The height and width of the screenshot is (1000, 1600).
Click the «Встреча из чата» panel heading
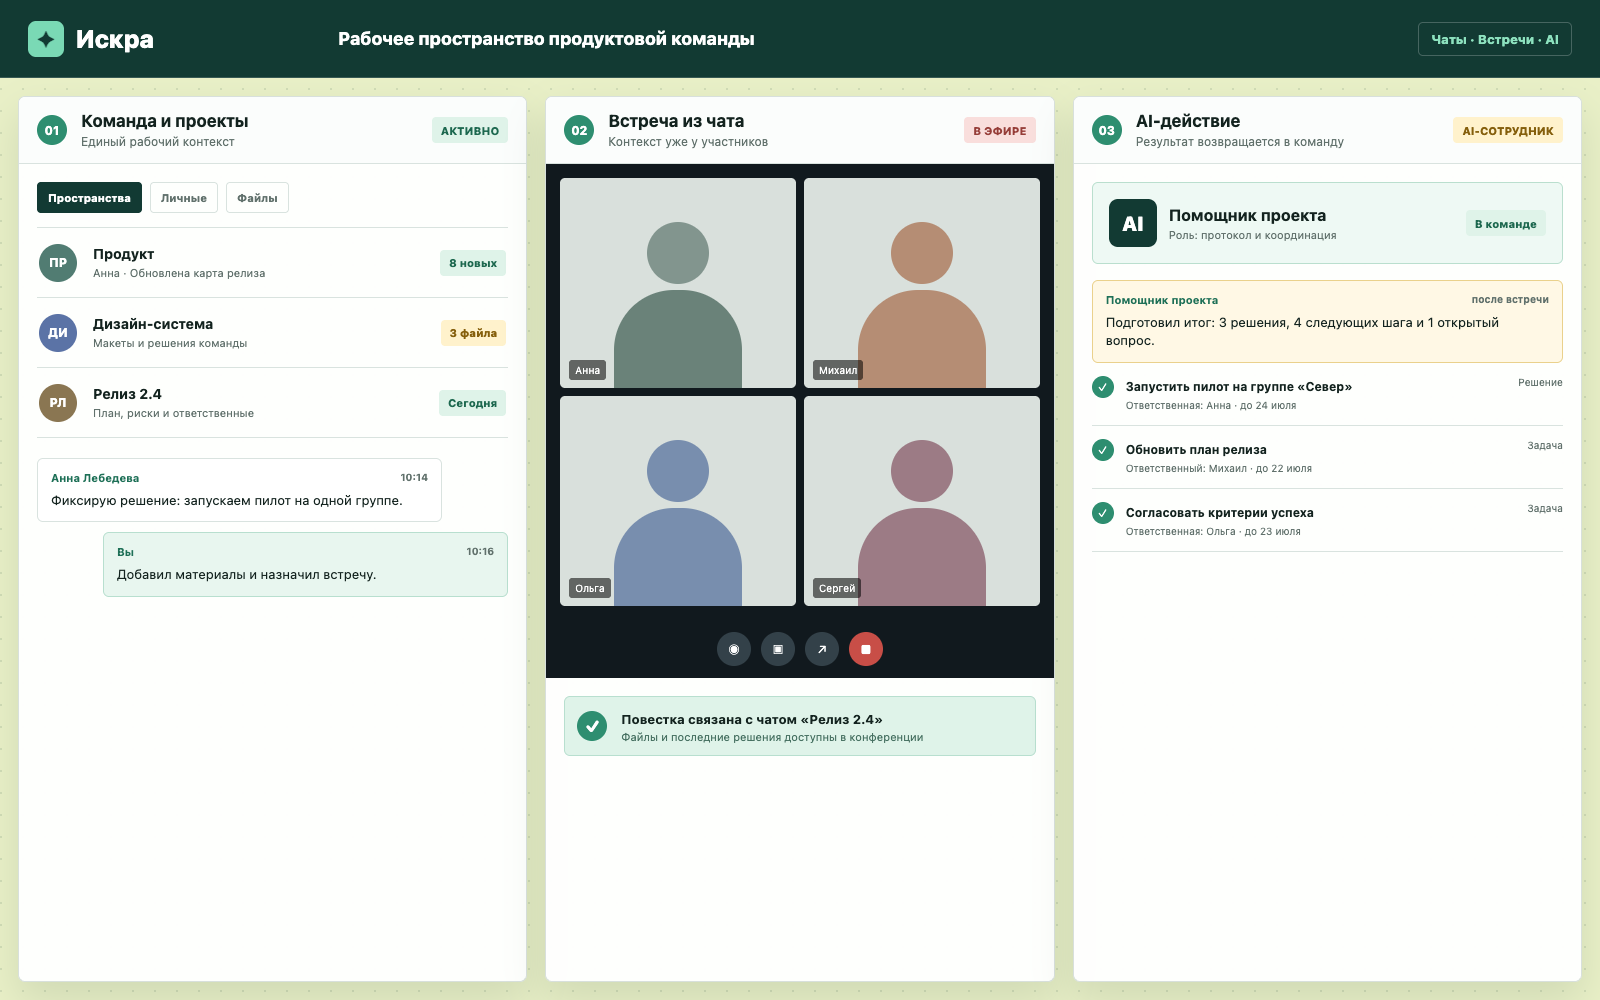click(676, 121)
